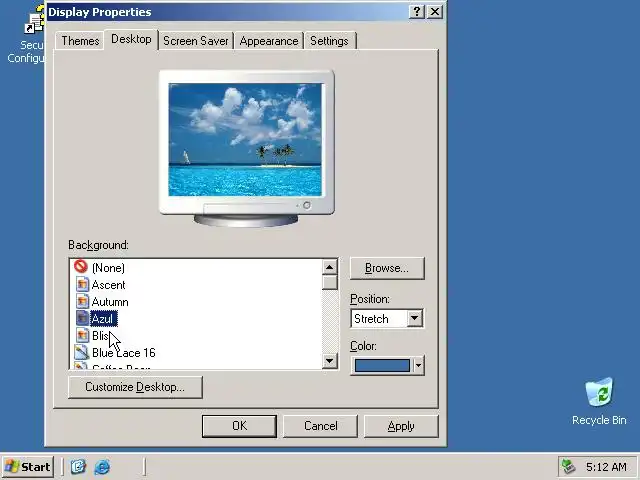Switch to the Themes tab

[x=80, y=41]
